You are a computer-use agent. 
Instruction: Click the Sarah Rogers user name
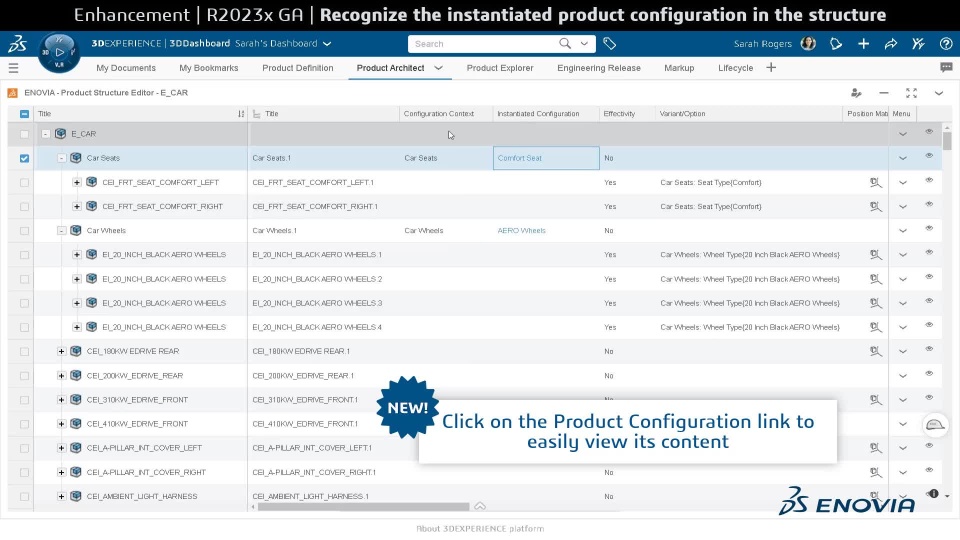coord(762,43)
